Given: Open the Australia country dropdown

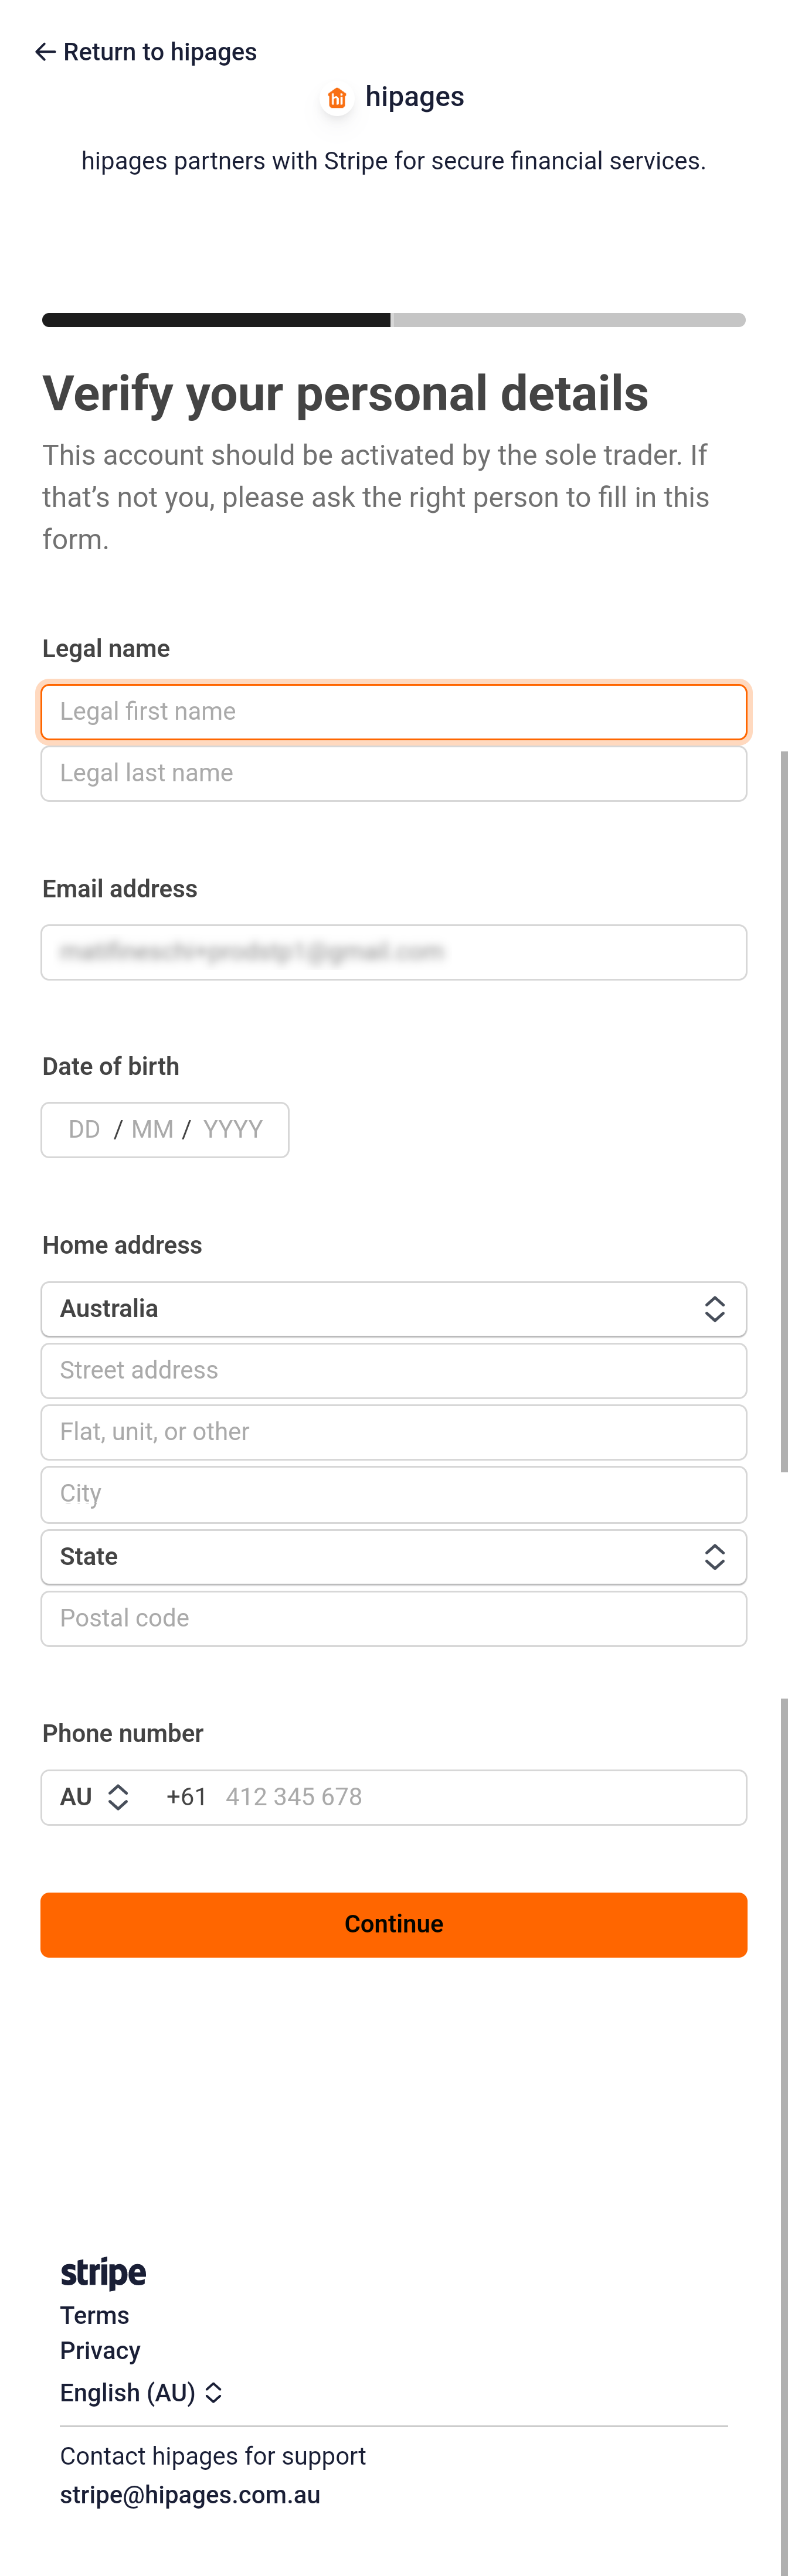Looking at the screenshot, I should (393, 1309).
